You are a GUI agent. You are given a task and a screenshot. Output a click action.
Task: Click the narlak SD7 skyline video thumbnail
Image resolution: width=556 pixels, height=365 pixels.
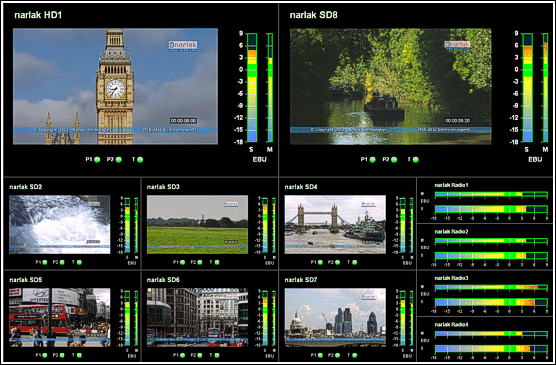335,317
